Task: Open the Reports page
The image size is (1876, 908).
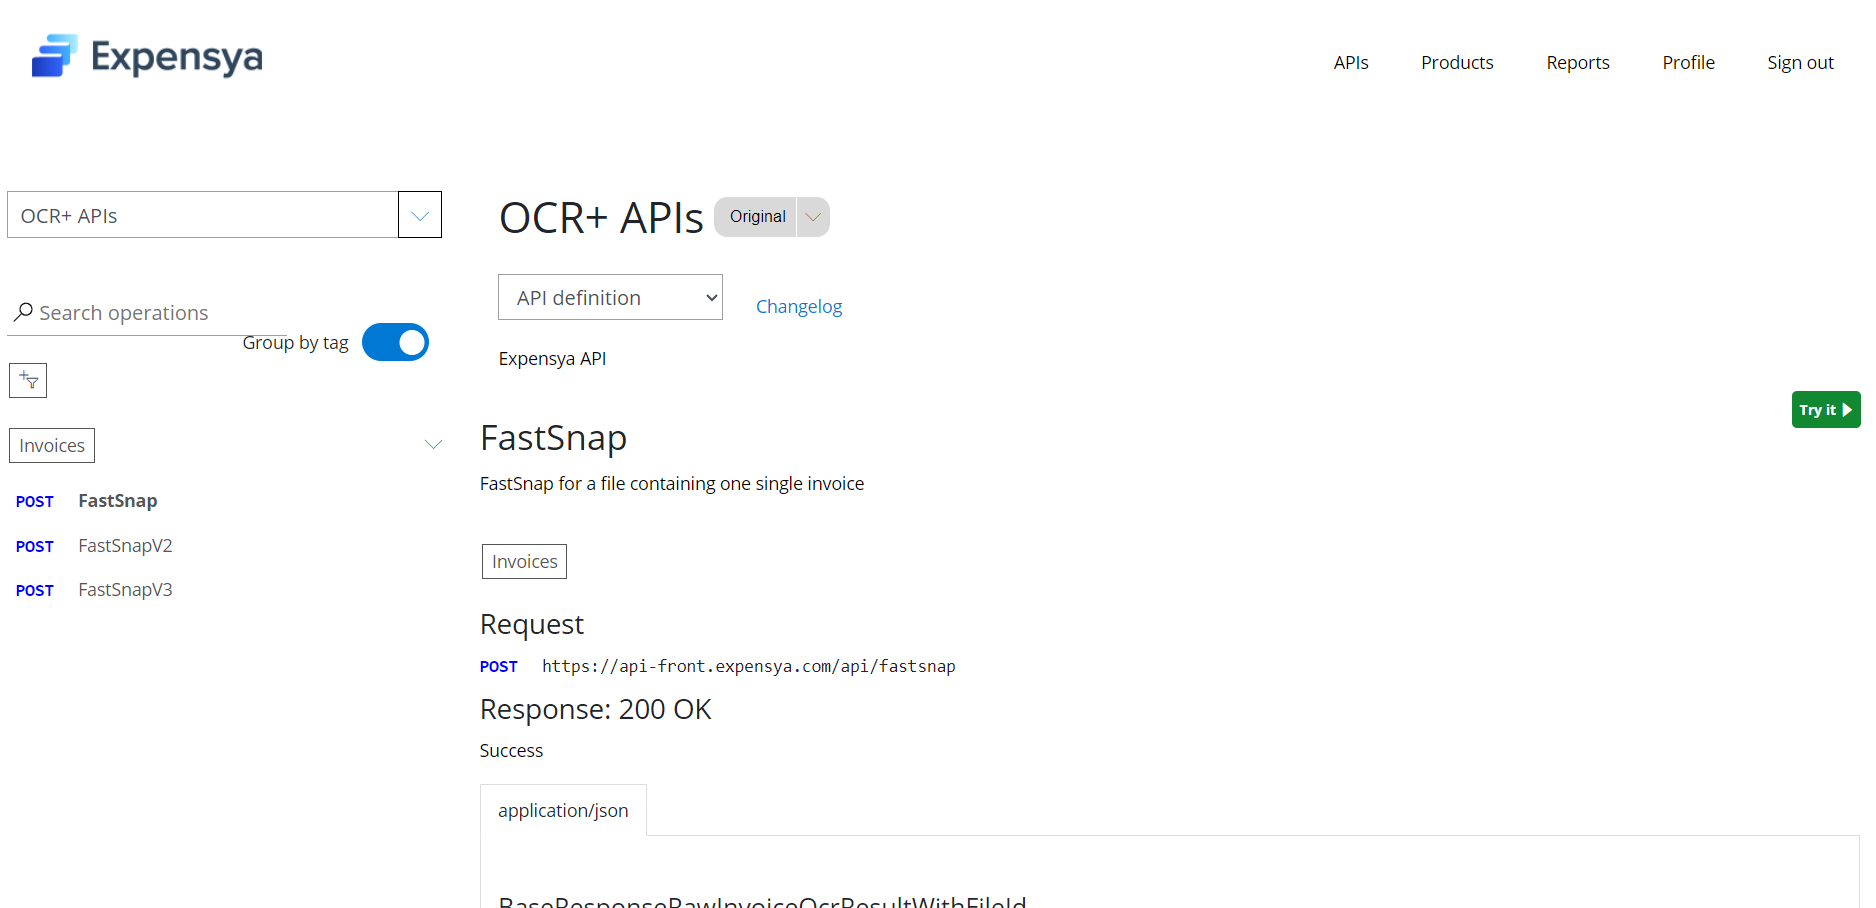Action: coord(1577,62)
